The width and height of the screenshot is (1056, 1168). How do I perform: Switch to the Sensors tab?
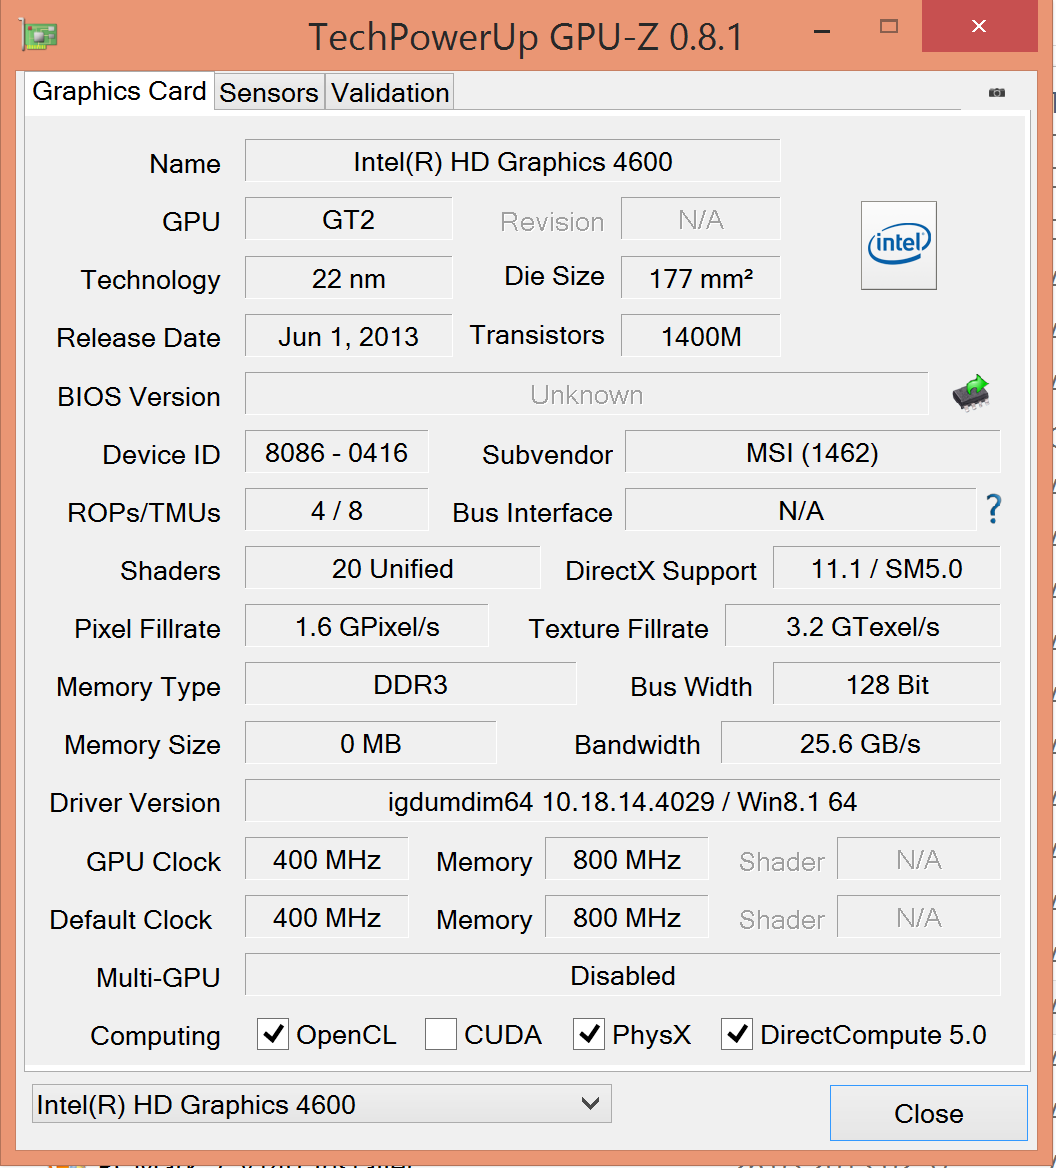click(x=269, y=93)
